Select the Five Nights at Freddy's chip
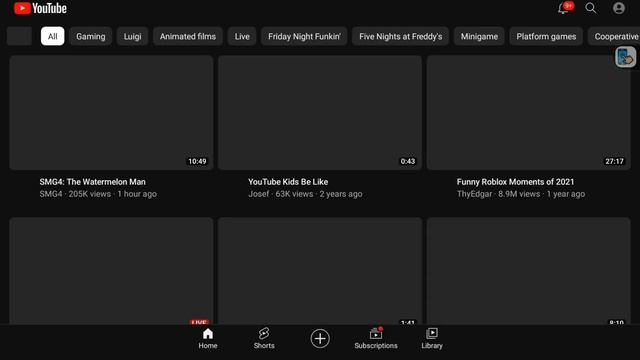This screenshot has width=640, height=360. coord(400,36)
